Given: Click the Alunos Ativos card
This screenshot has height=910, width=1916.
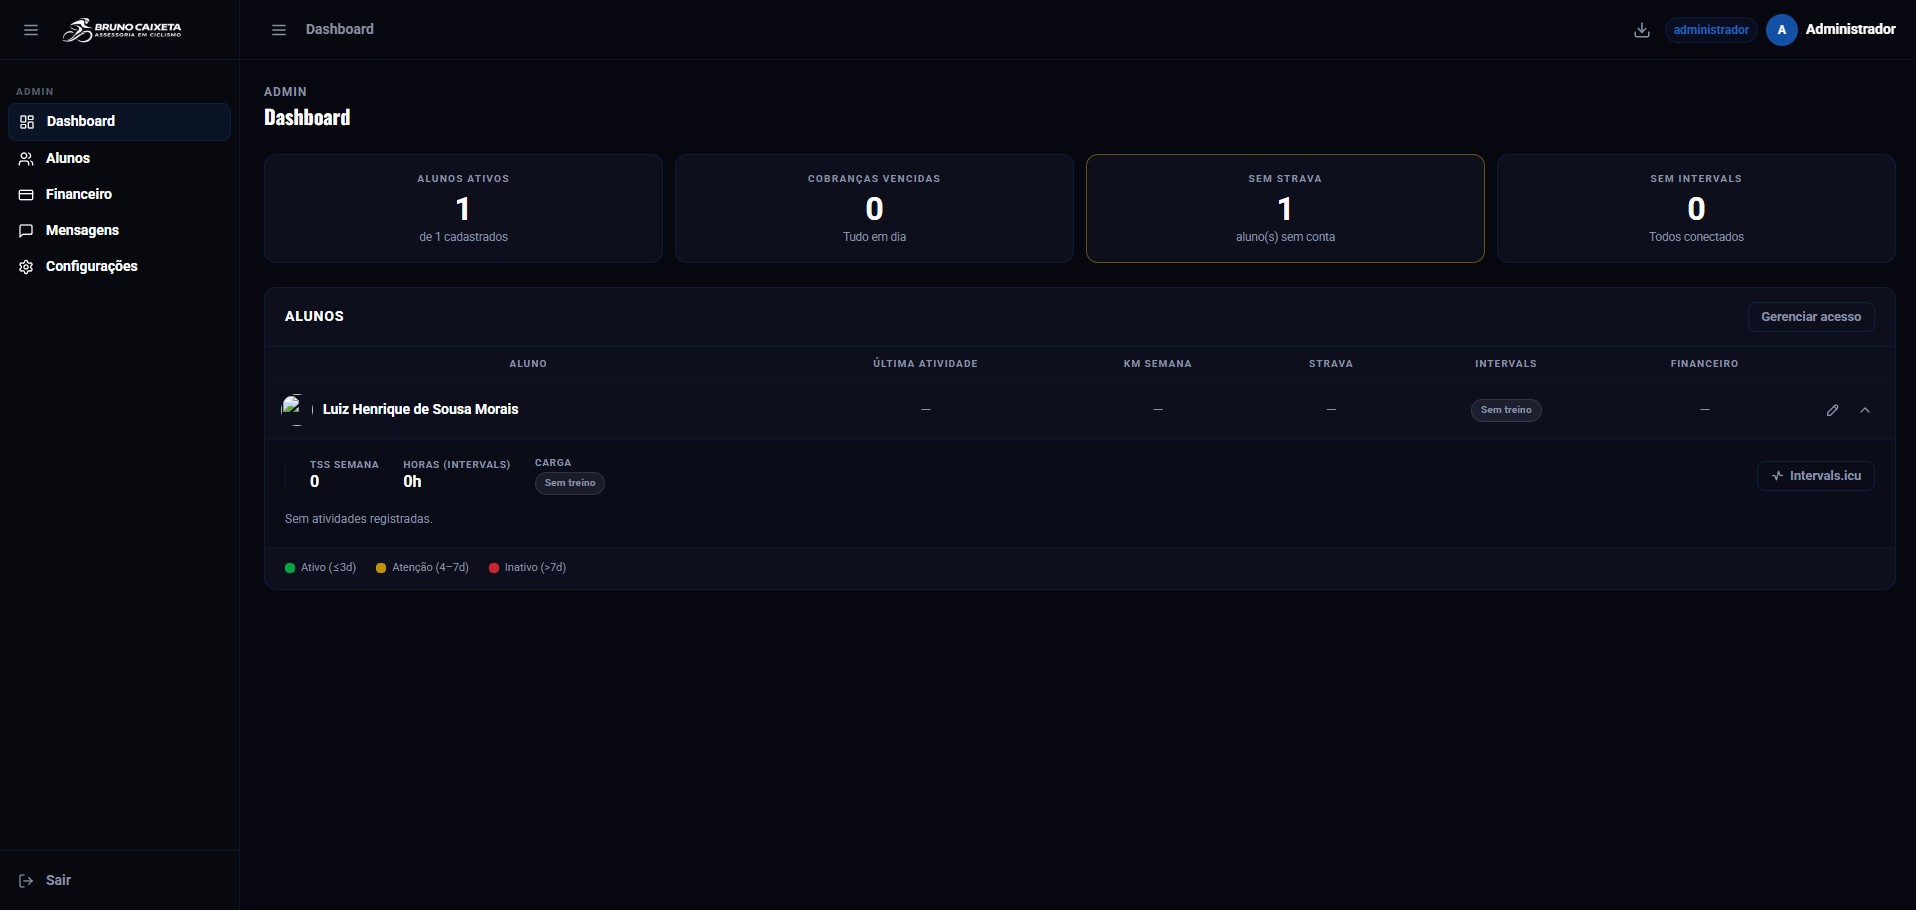Looking at the screenshot, I should [463, 208].
